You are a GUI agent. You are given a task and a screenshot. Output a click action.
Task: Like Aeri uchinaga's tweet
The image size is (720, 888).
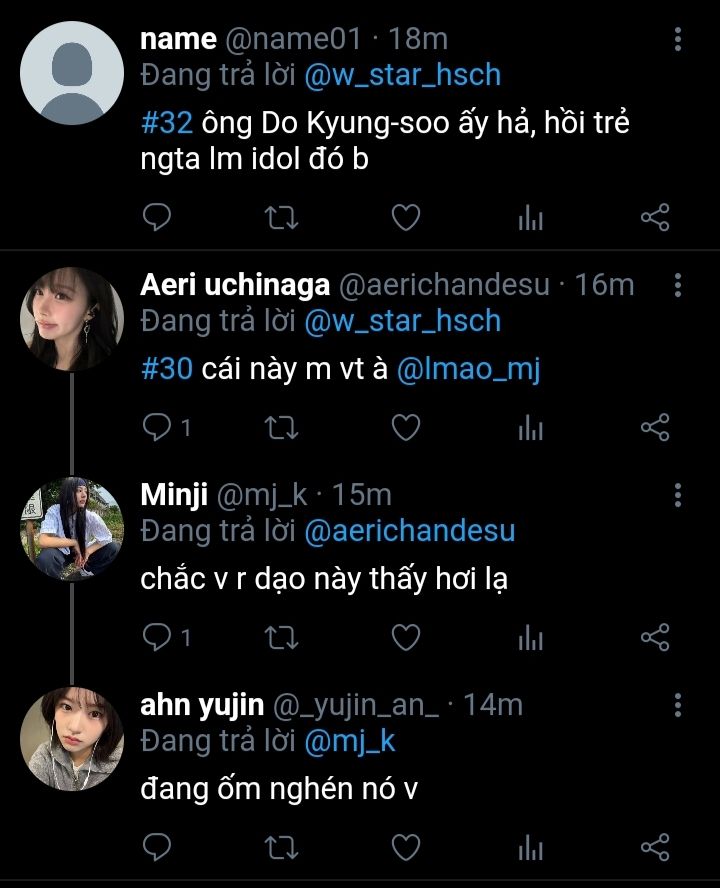(405, 428)
